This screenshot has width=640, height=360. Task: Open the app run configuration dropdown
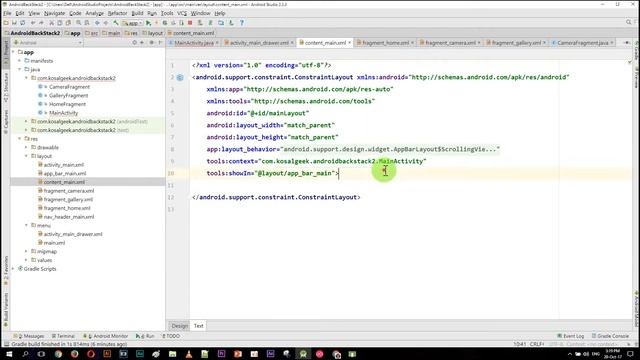(x=132, y=23)
